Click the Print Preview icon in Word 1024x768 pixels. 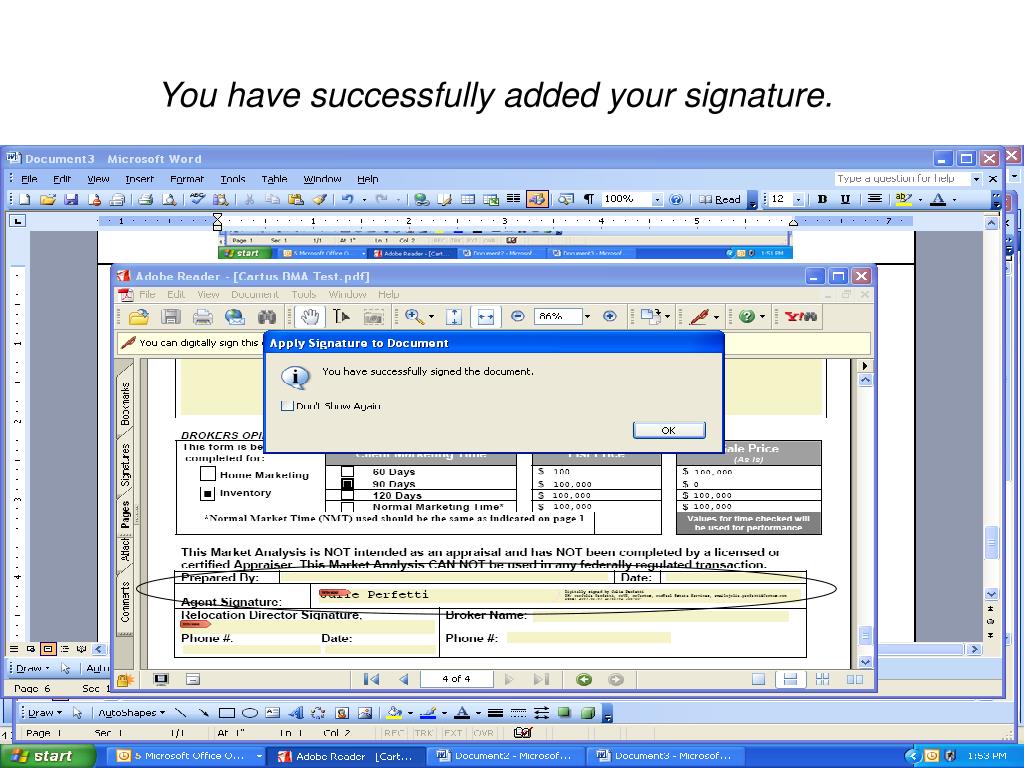tap(168, 199)
